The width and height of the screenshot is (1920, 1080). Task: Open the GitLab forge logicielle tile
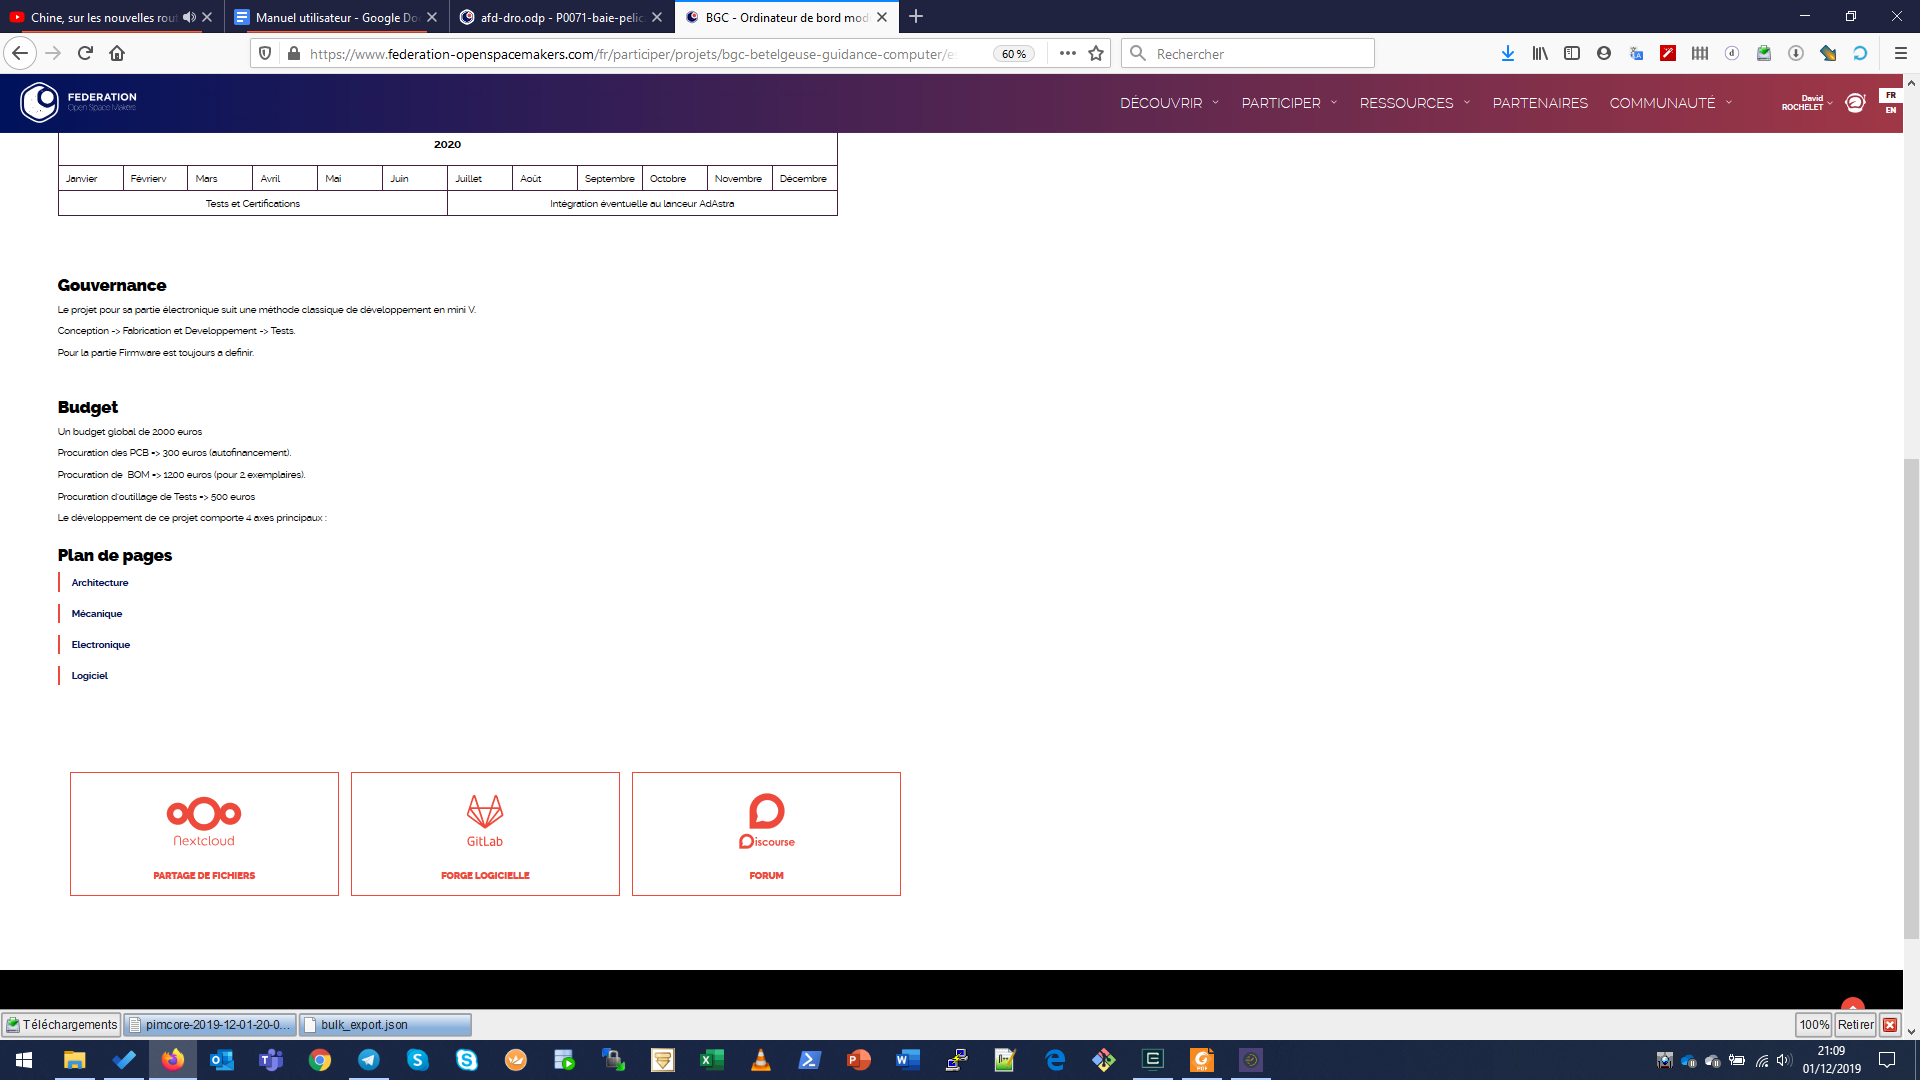(485, 833)
